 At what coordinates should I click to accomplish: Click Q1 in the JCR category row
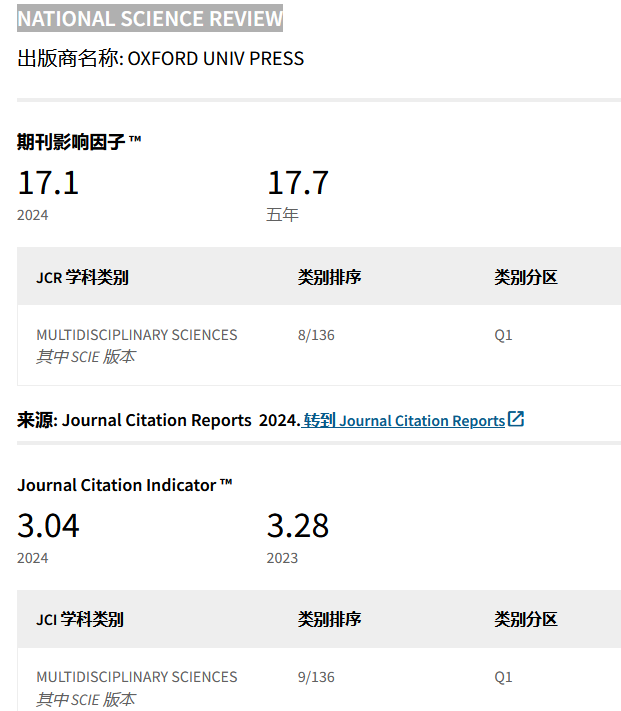(x=503, y=335)
